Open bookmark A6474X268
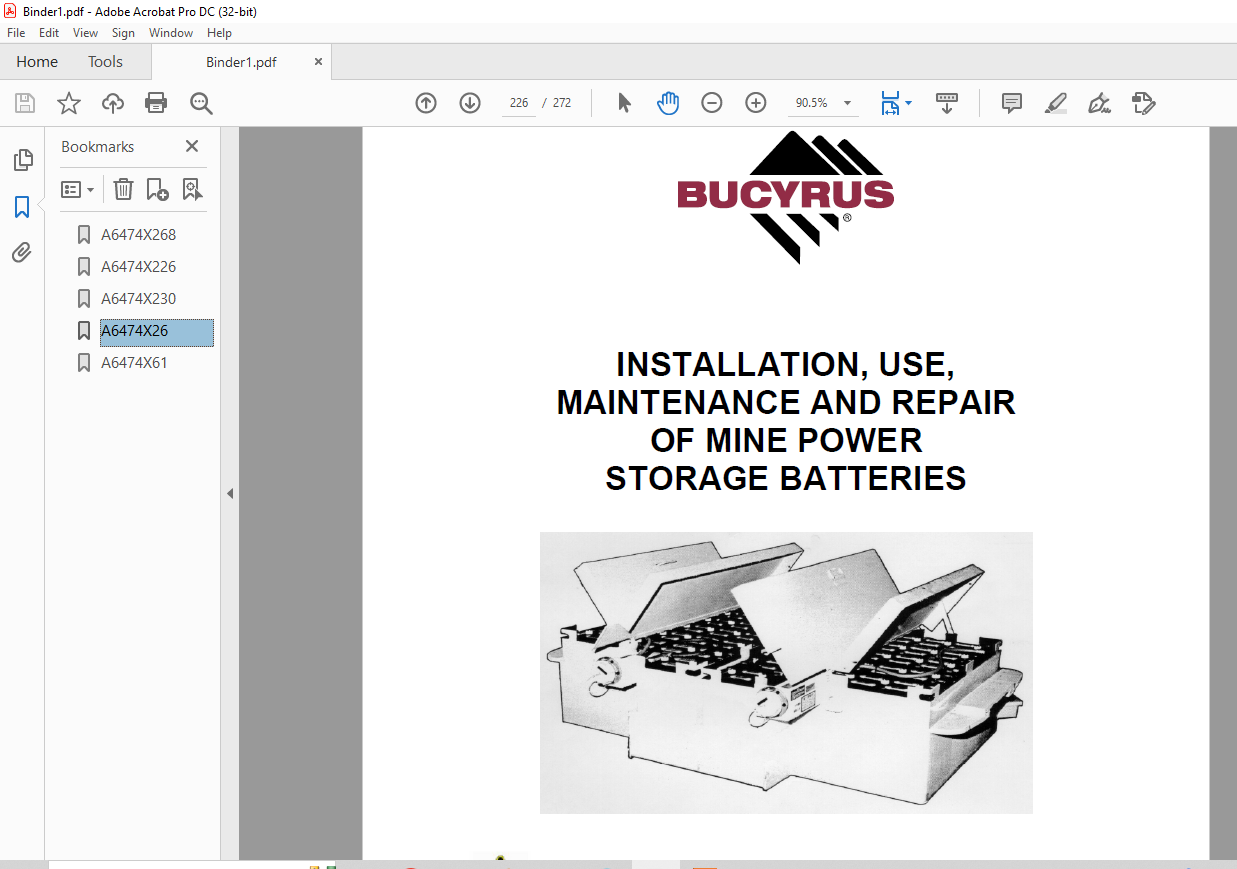 [138, 235]
